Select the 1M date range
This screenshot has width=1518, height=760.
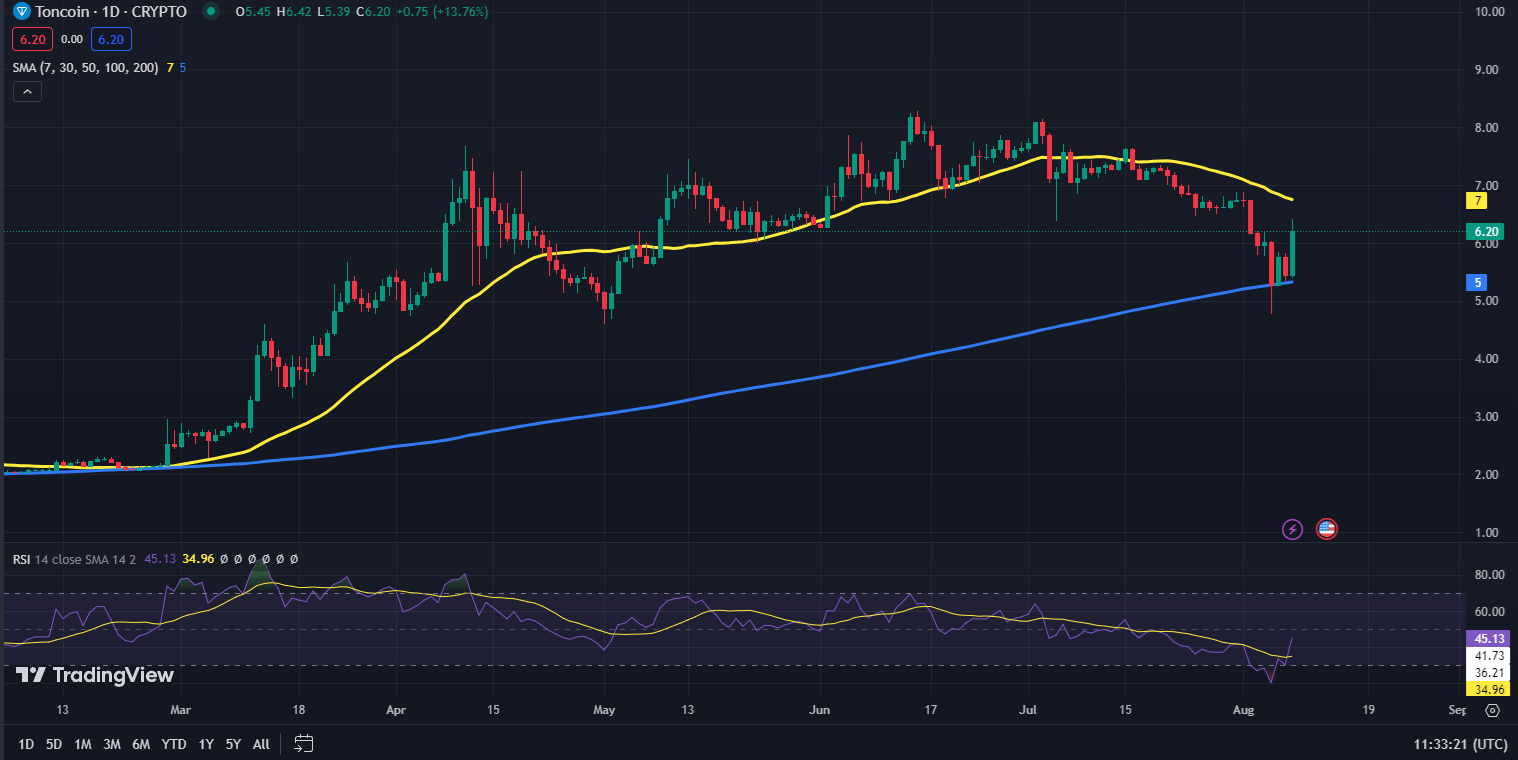83,744
